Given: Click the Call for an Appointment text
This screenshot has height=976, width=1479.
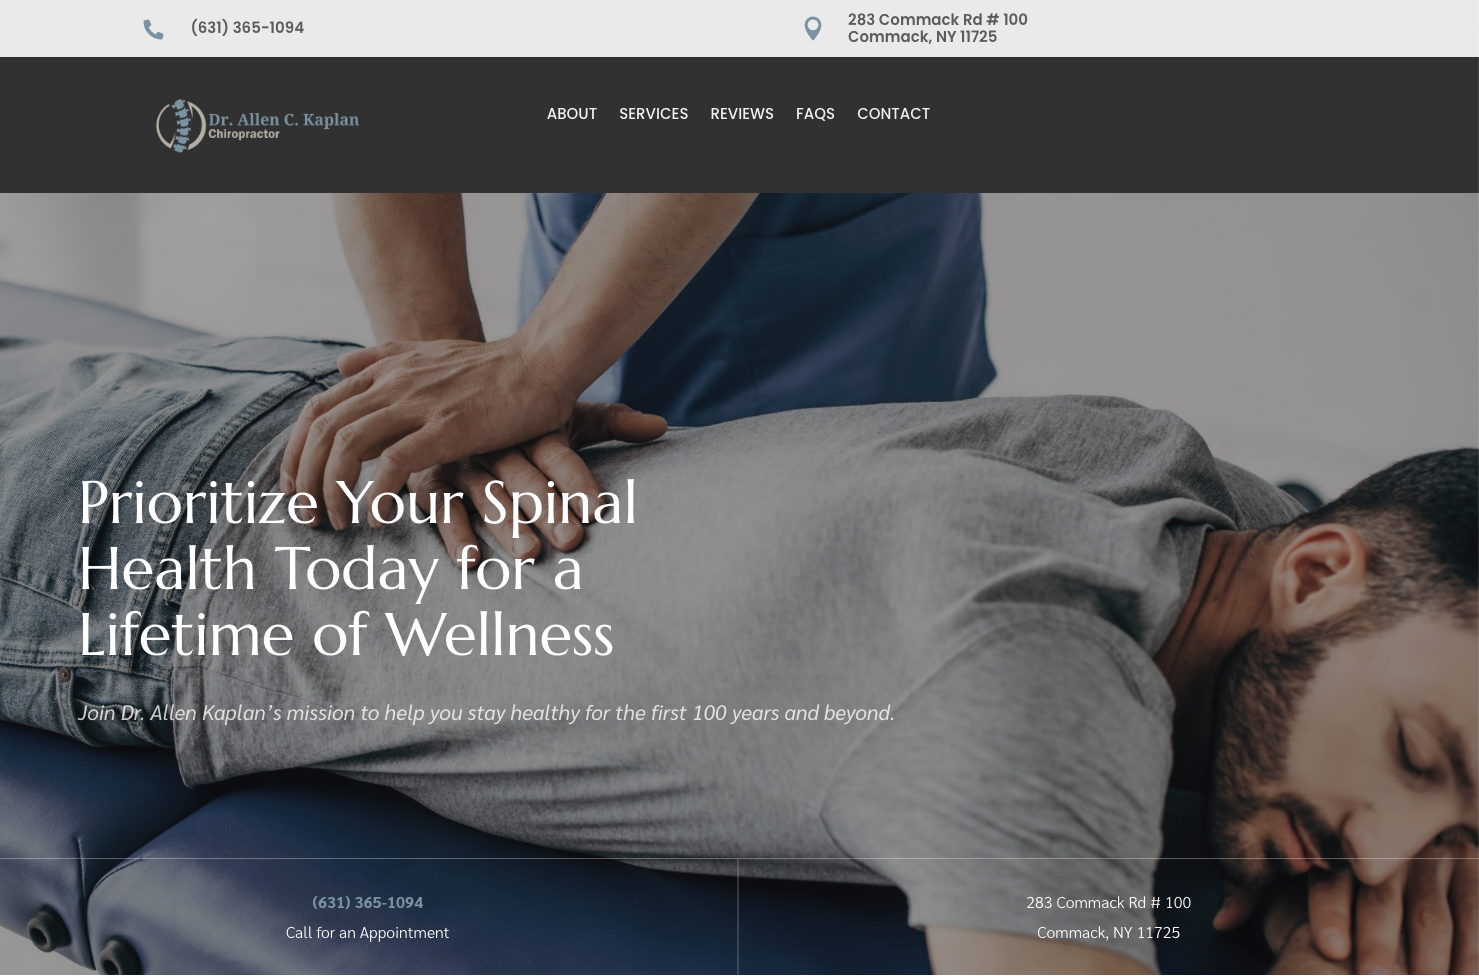Looking at the screenshot, I should pyautogui.click(x=367, y=932).
